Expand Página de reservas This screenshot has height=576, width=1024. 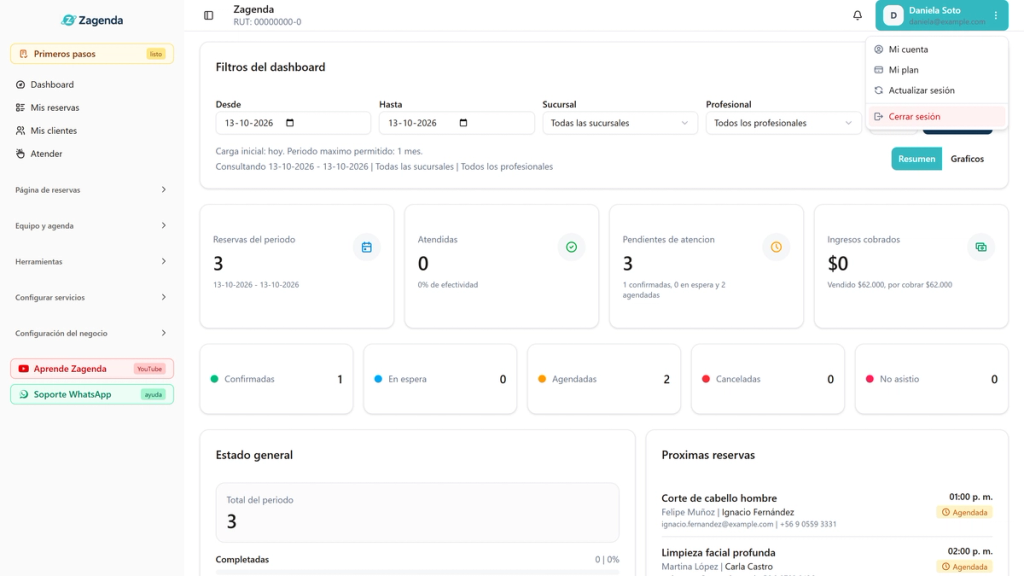click(x=92, y=190)
